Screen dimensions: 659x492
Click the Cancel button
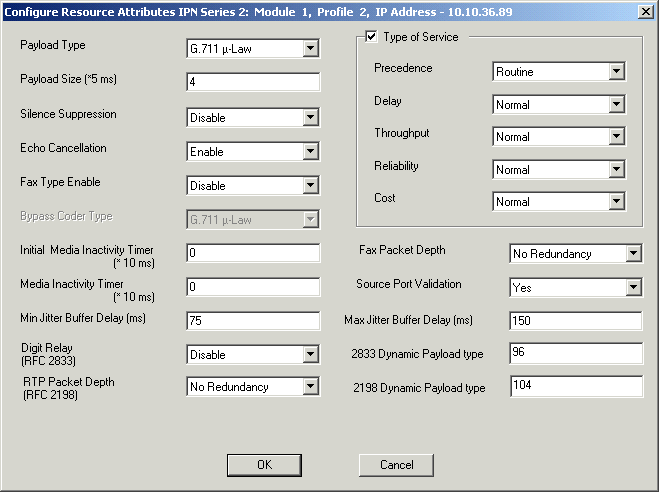point(397,465)
